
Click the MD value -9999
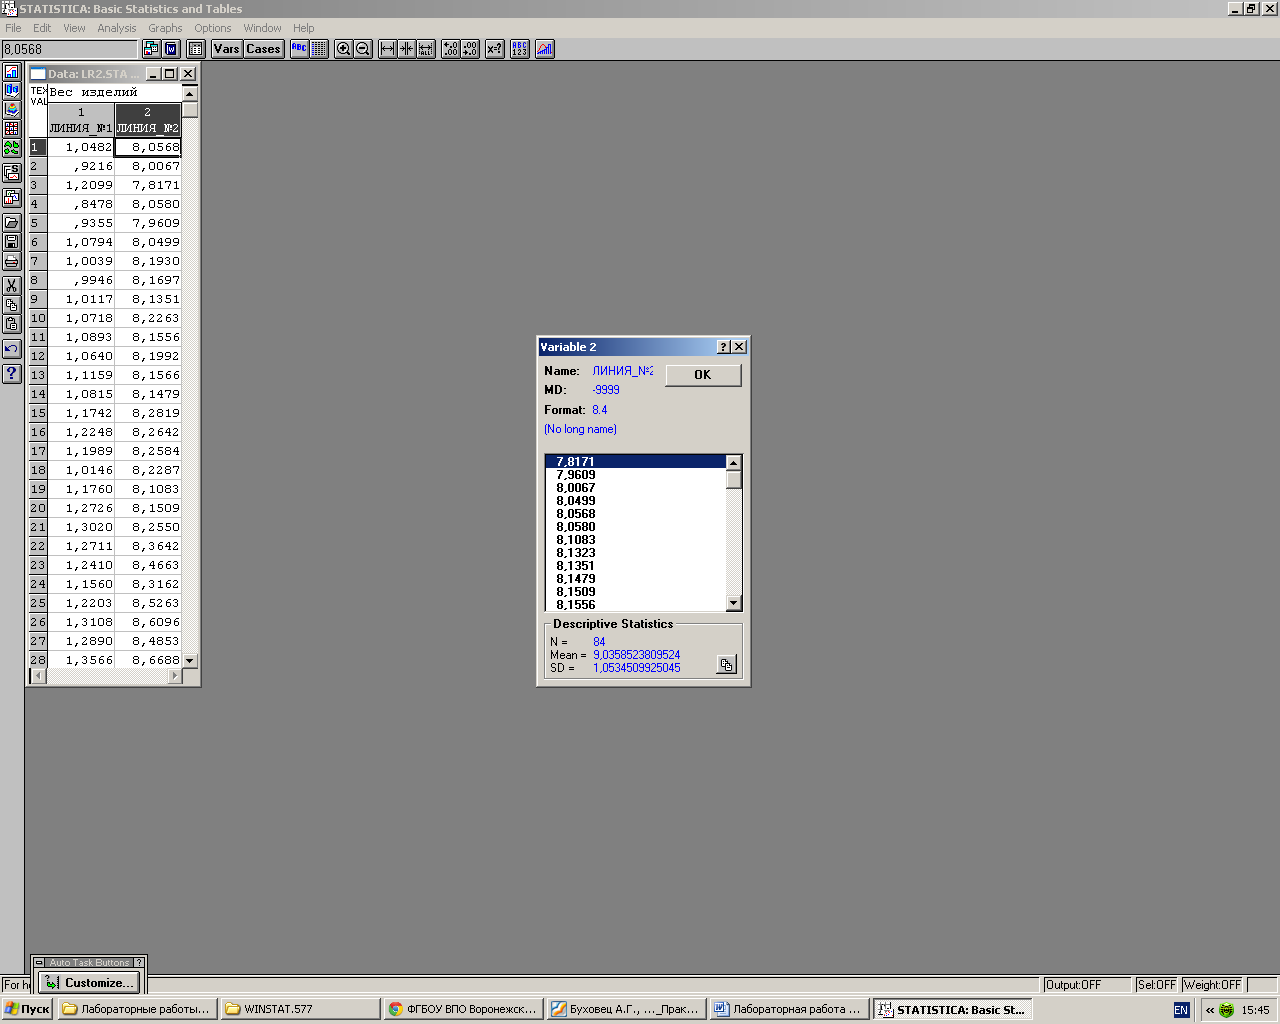point(606,390)
